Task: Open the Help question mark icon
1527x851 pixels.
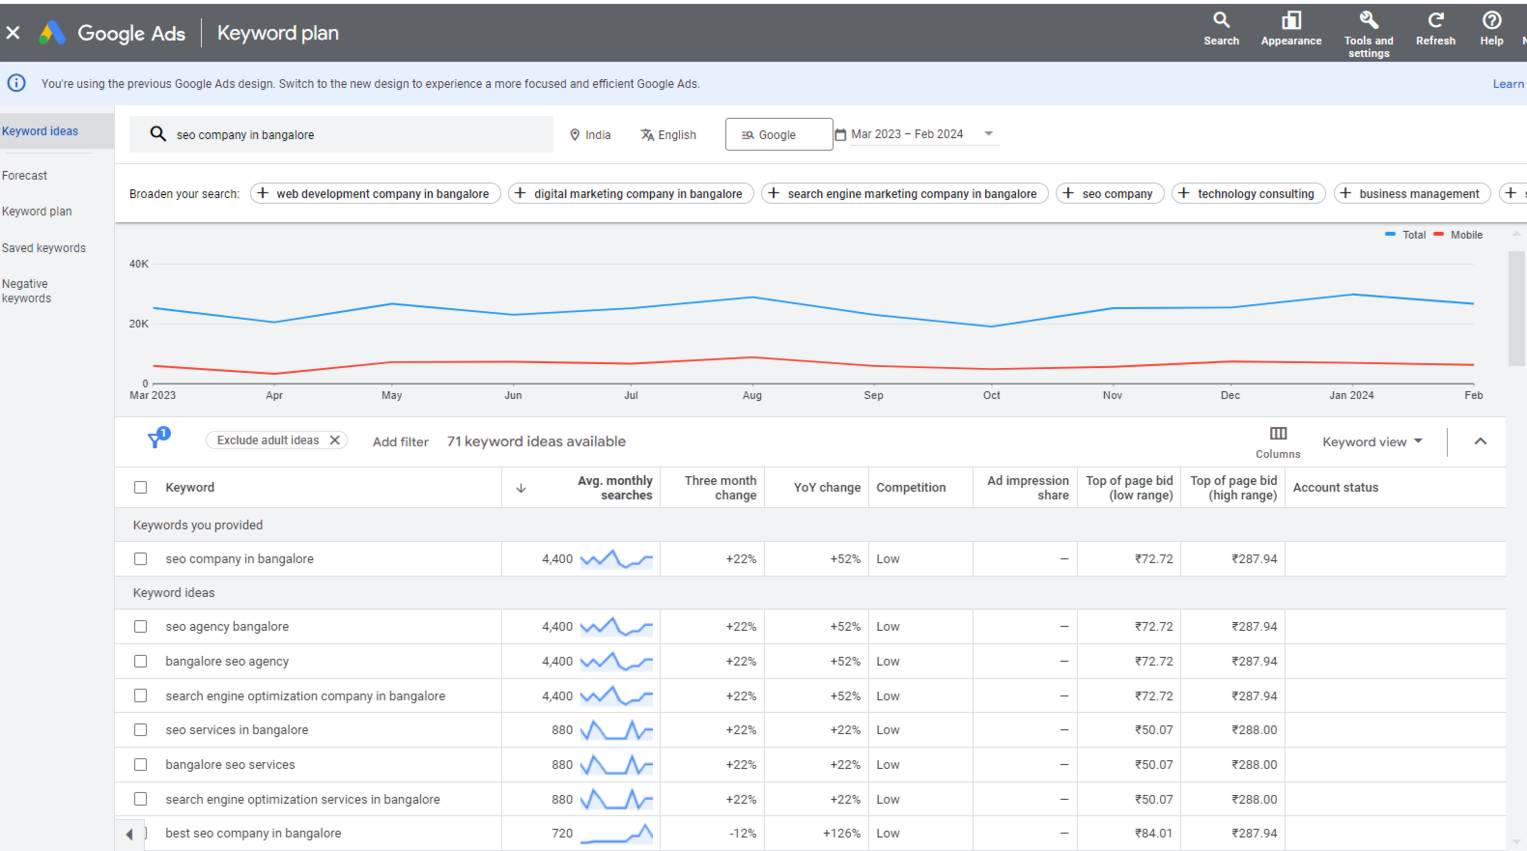Action: pyautogui.click(x=1491, y=29)
